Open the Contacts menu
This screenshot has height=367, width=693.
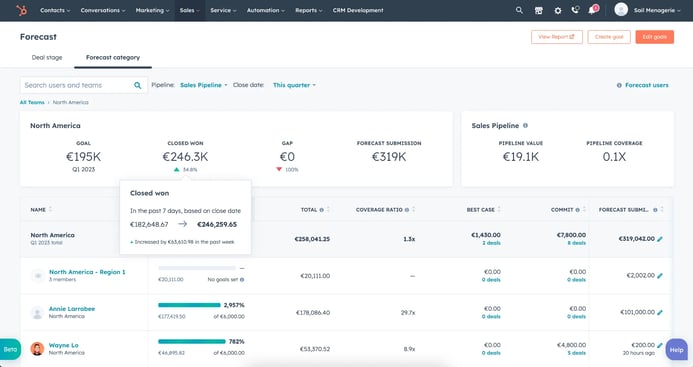[x=55, y=10]
